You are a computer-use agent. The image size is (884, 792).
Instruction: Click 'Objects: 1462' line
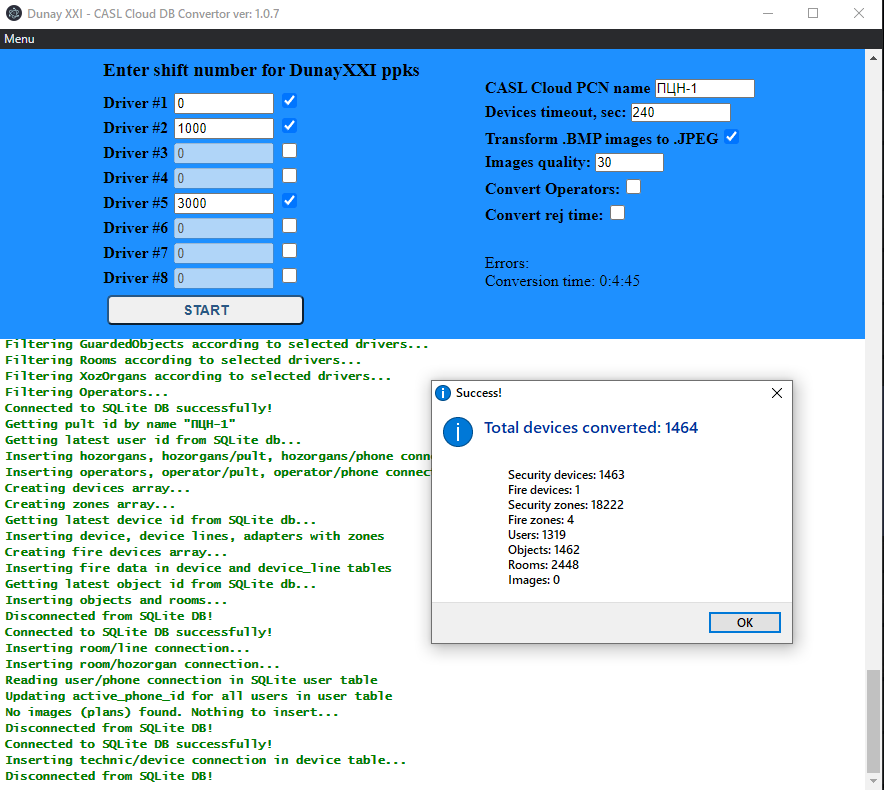click(543, 550)
